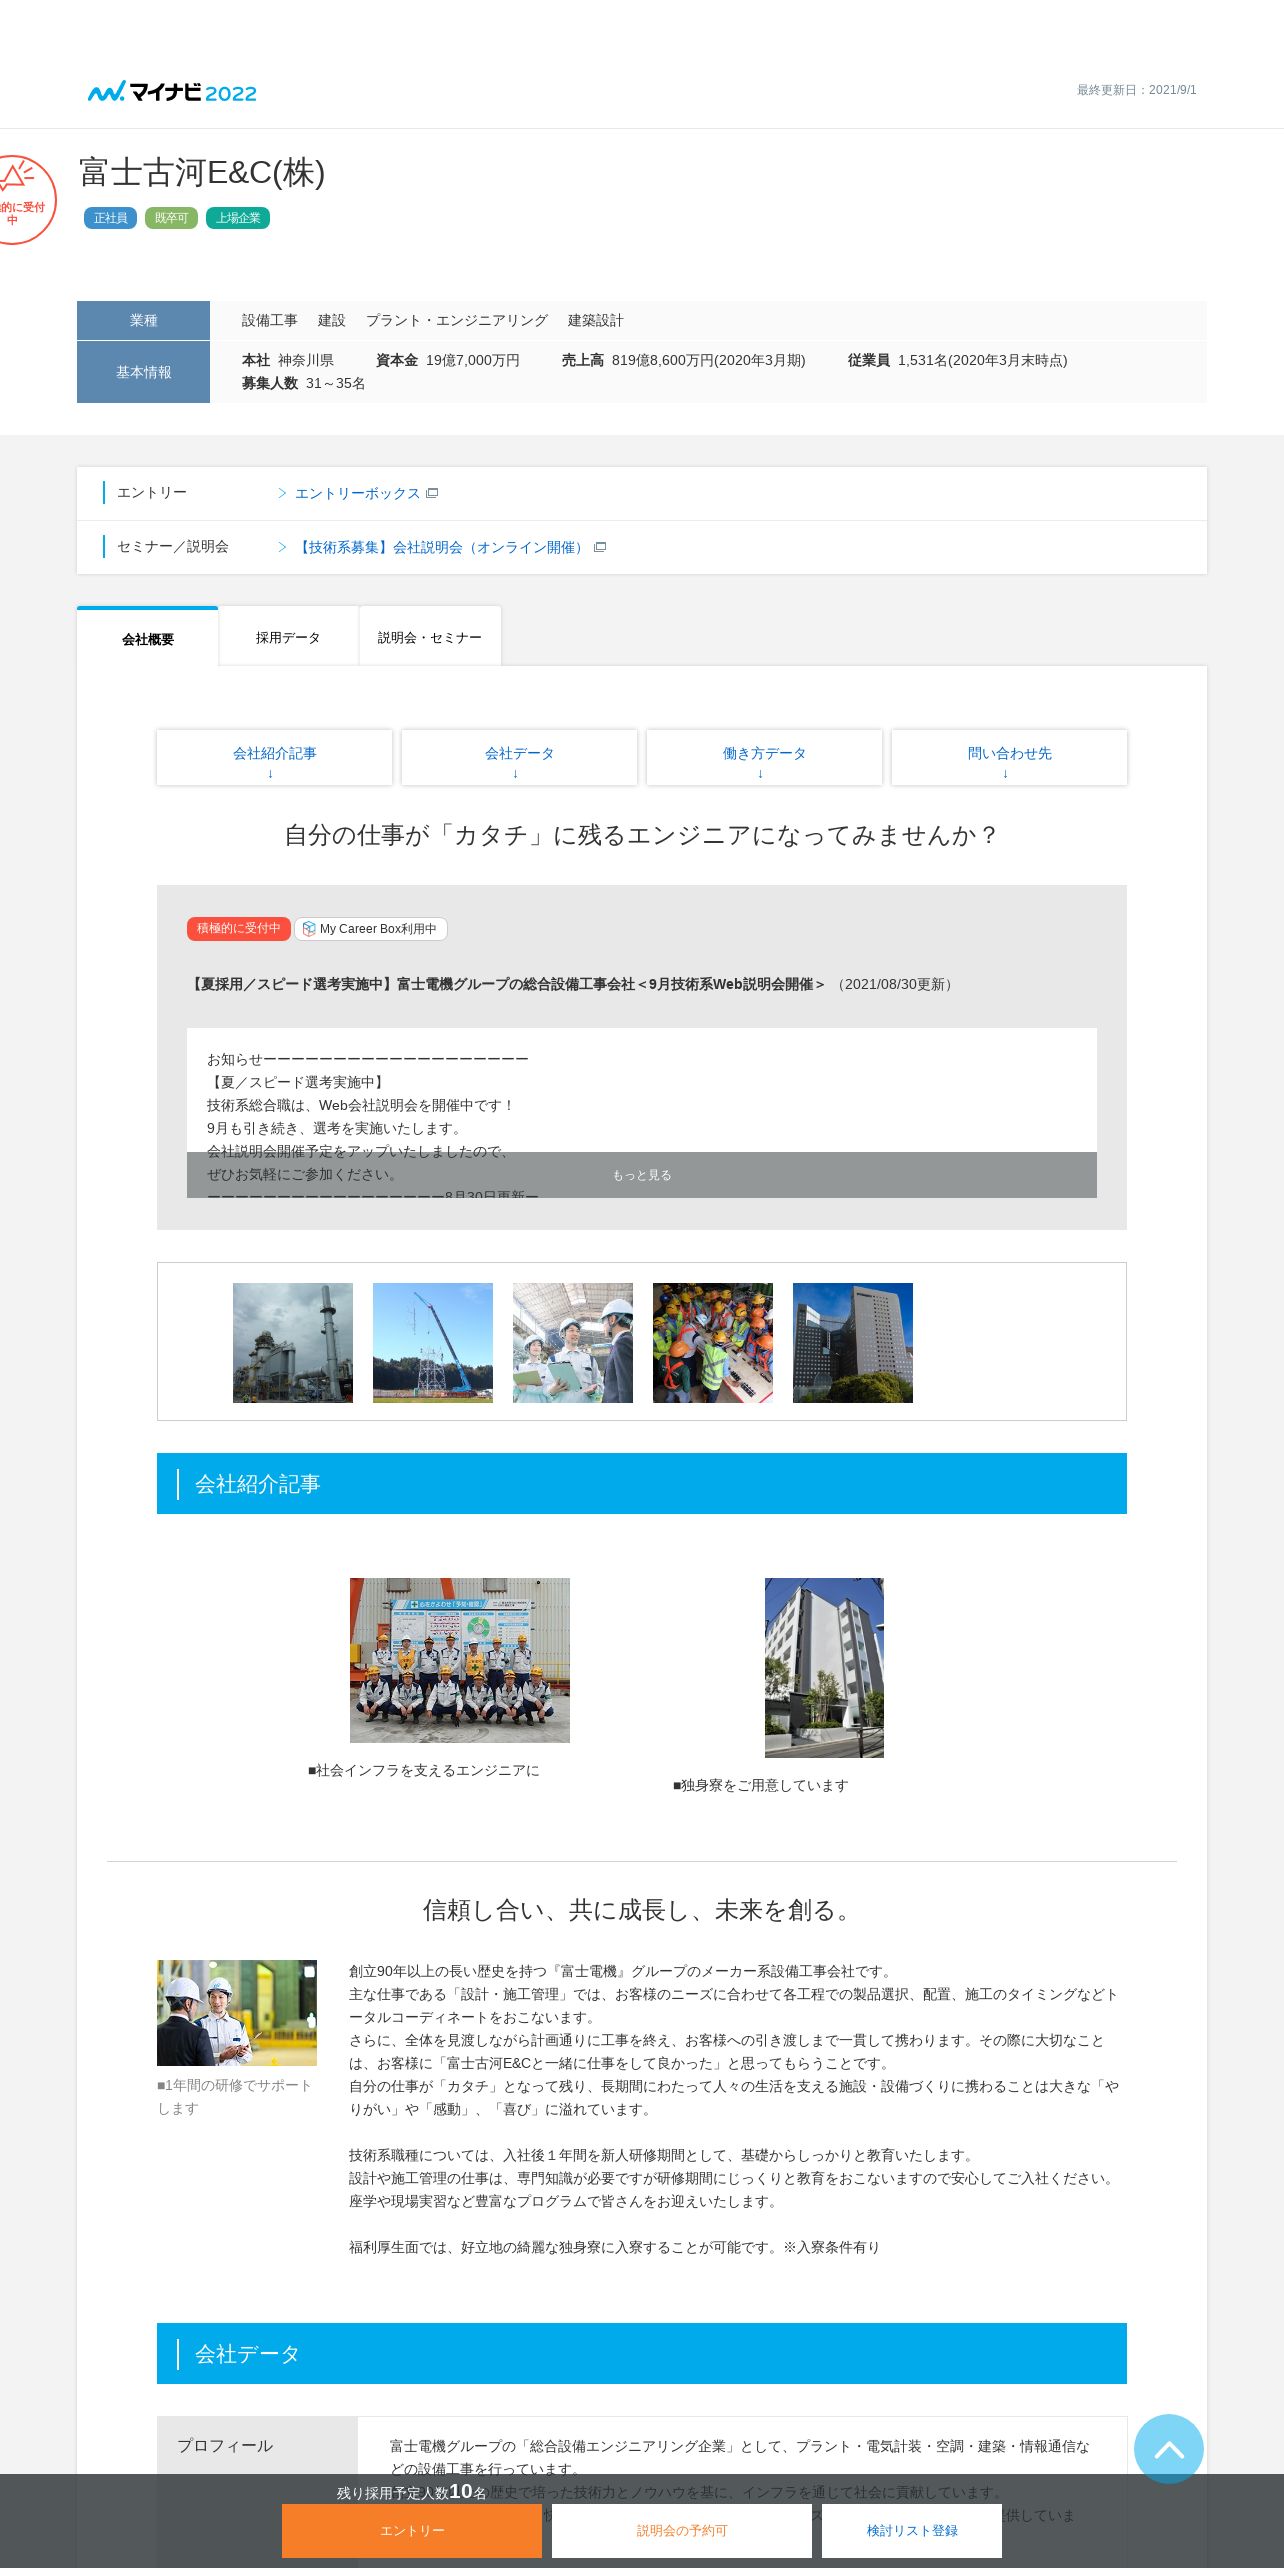Click the 会社紹介記事 blue section header
This screenshot has width=1284, height=2568.
point(642,1484)
